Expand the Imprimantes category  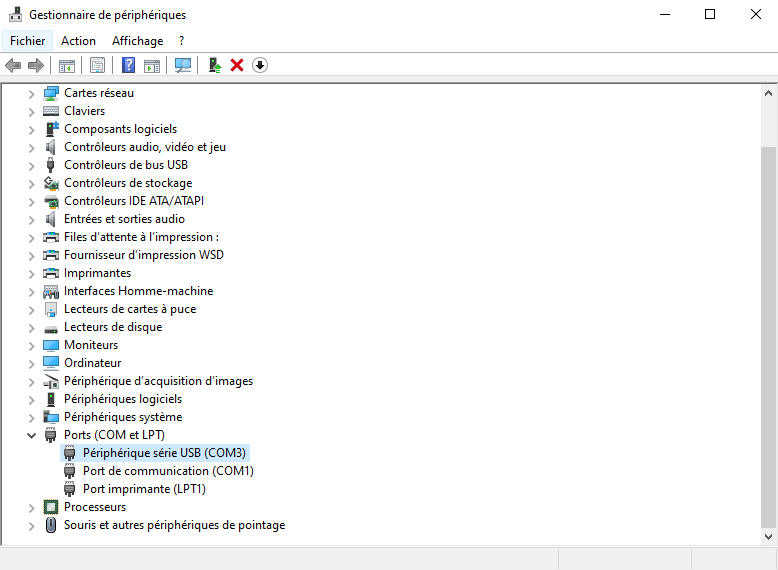(x=31, y=273)
